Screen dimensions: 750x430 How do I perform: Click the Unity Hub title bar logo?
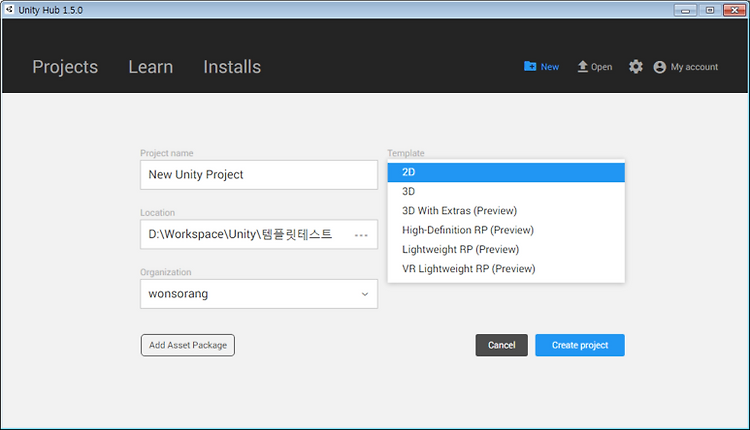pyautogui.click(x=10, y=10)
